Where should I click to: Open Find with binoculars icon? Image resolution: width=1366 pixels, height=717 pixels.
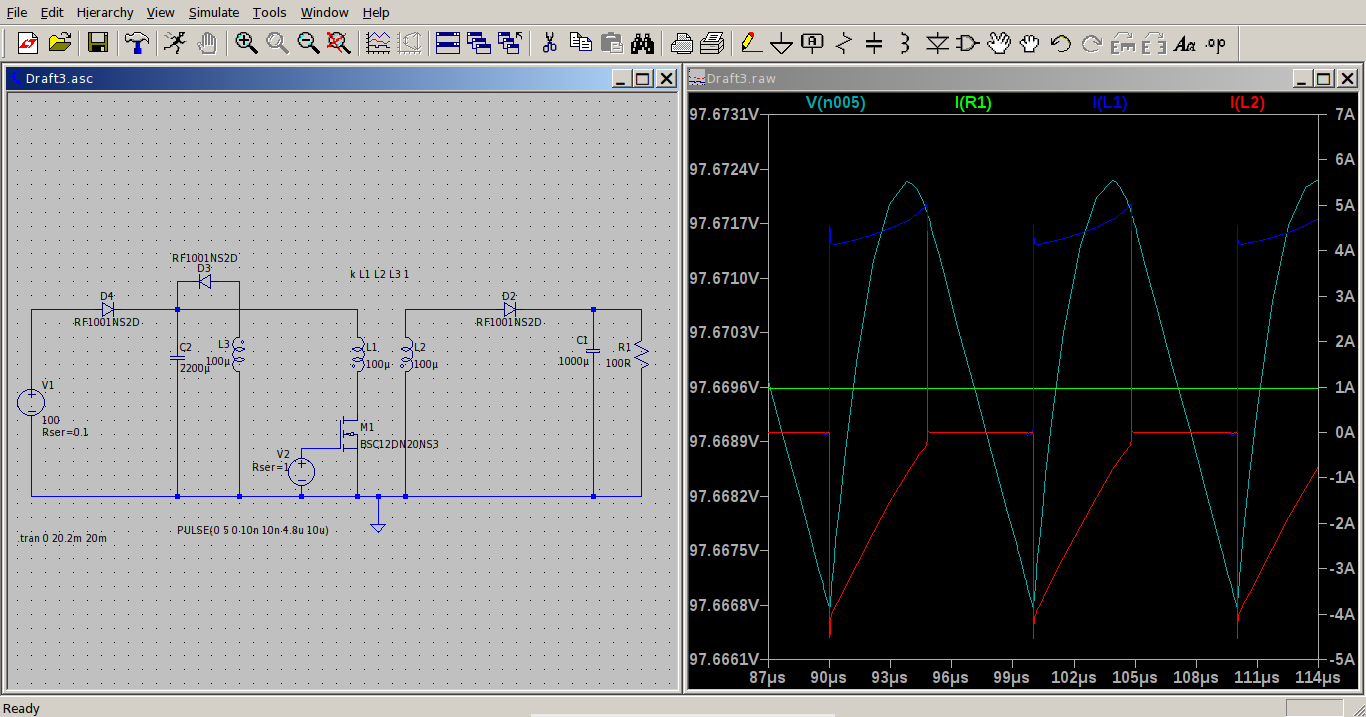tap(642, 42)
